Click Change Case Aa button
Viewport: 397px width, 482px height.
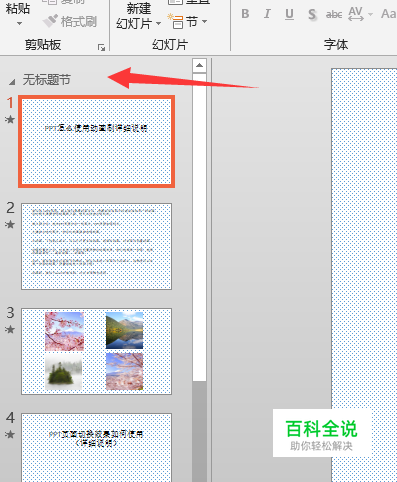coord(389,14)
